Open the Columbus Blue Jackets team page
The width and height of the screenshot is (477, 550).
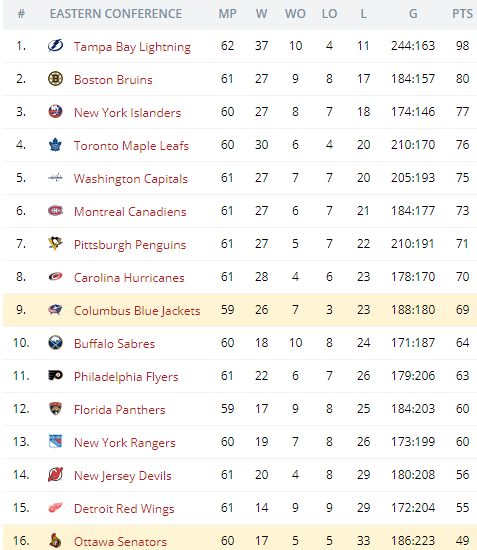[x=137, y=310]
